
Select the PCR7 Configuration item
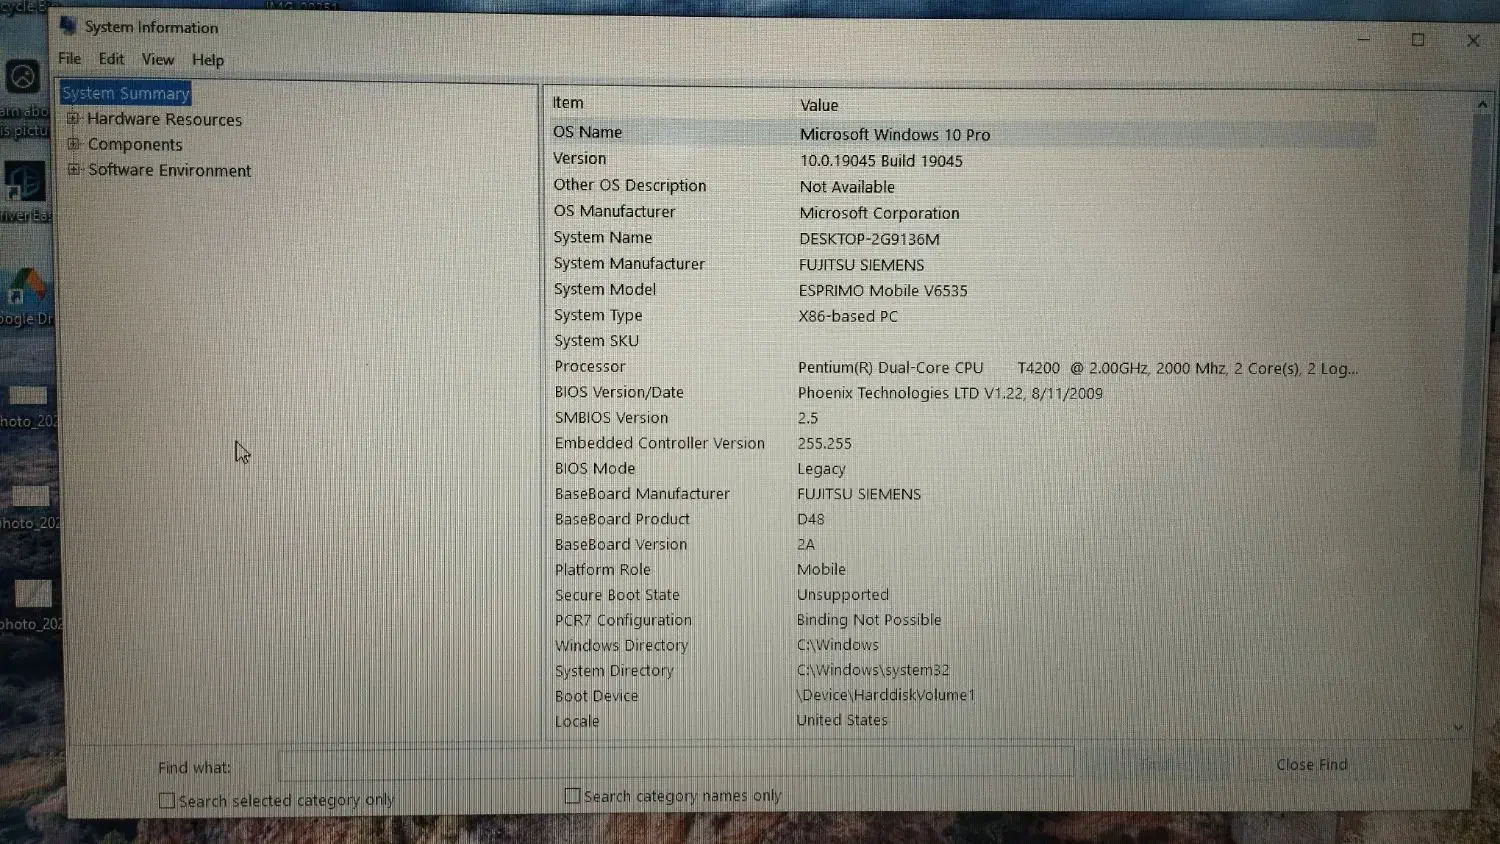(623, 620)
